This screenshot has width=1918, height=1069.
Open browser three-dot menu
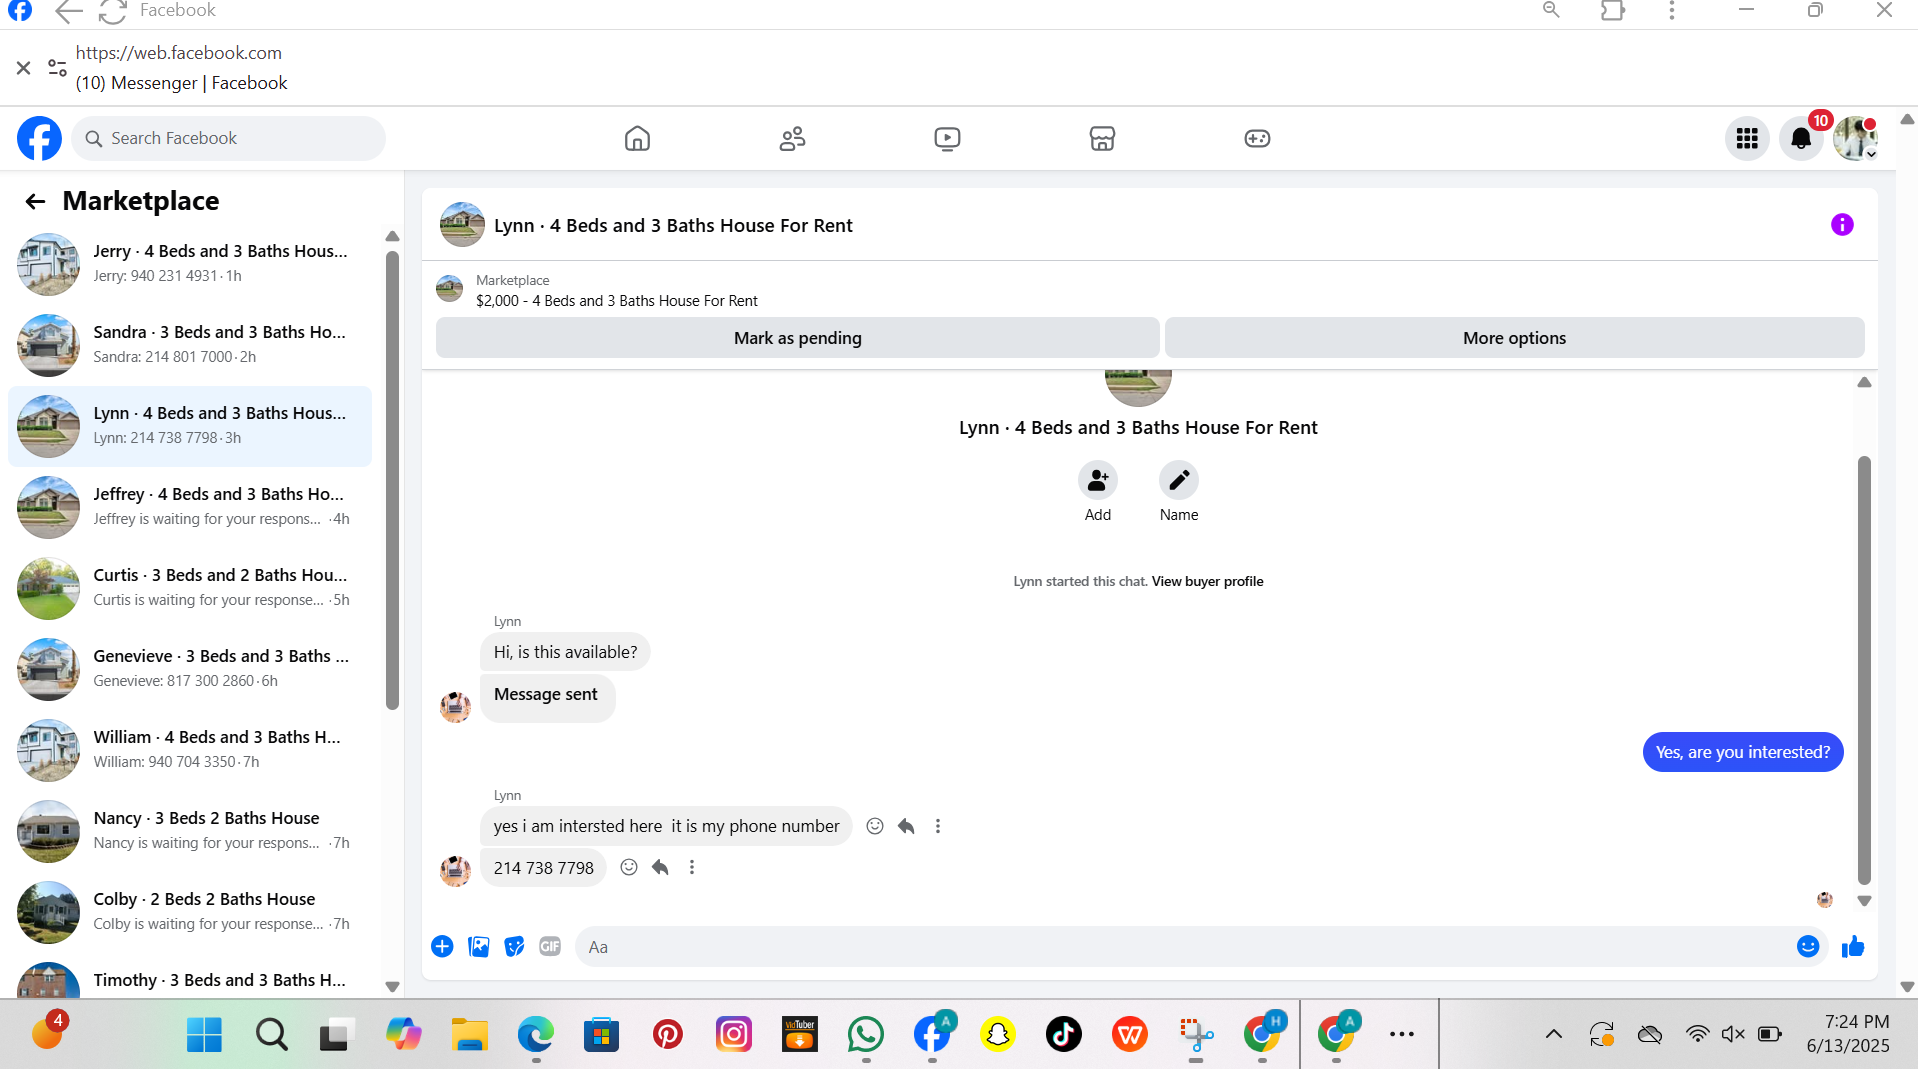coord(1671,10)
